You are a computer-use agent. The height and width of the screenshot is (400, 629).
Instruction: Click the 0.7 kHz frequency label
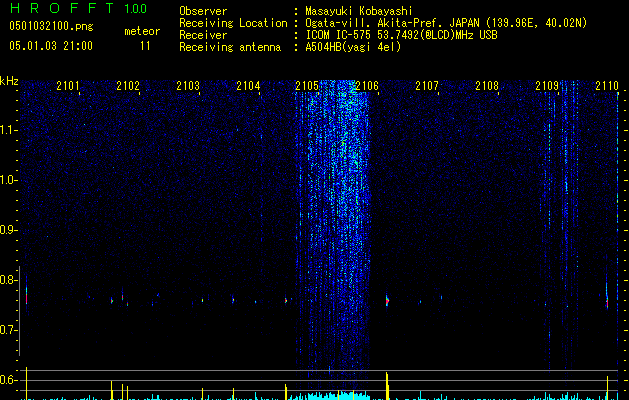pyautogui.click(x=8, y=330)
